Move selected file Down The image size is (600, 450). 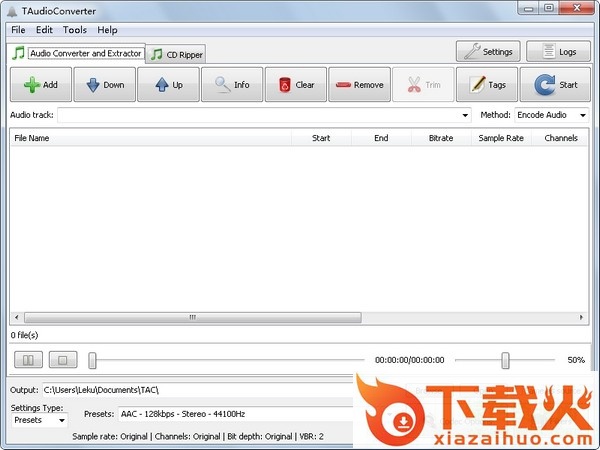tap(104, 85)
